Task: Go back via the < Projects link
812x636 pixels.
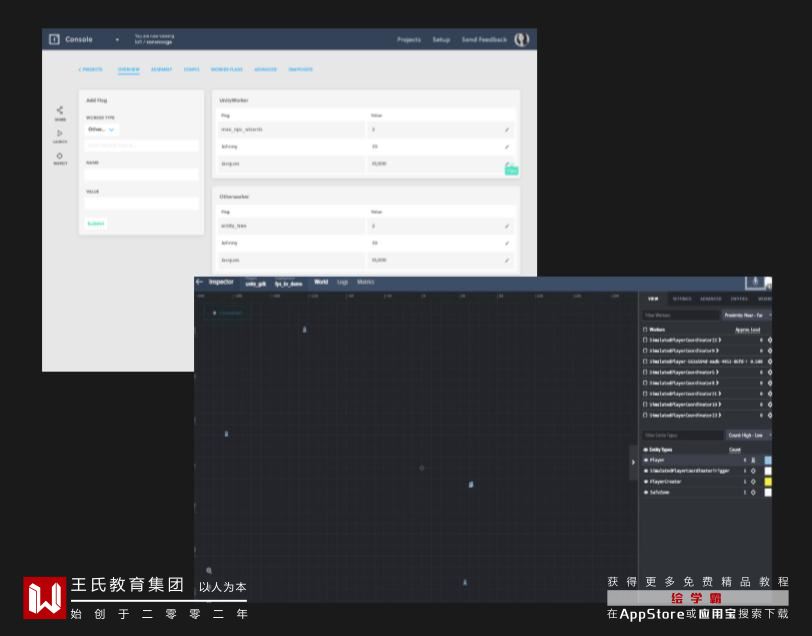Action: click(x=91, y=69)
